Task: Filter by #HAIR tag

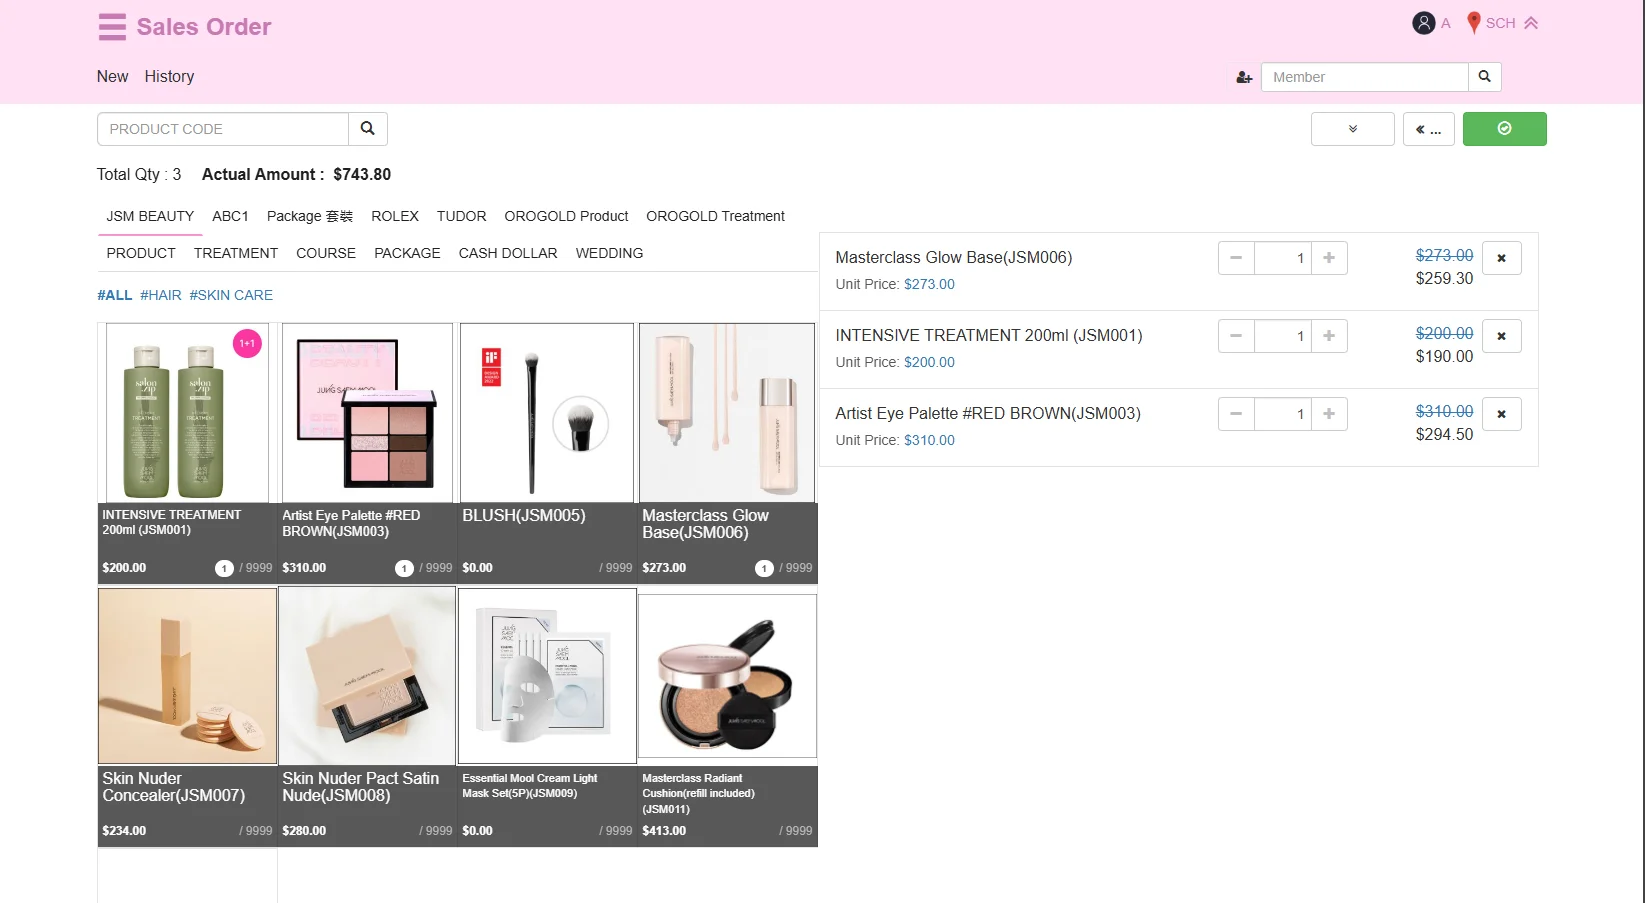Action: click(161, 295)
